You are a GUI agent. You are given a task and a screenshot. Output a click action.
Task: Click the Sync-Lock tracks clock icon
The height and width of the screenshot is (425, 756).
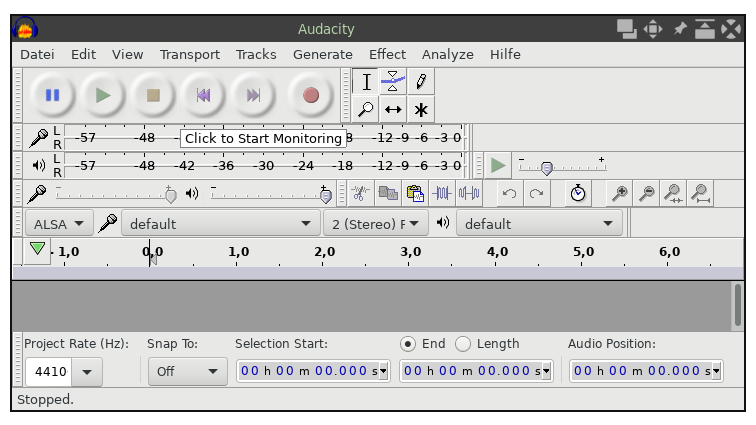[x=578, y=193]
